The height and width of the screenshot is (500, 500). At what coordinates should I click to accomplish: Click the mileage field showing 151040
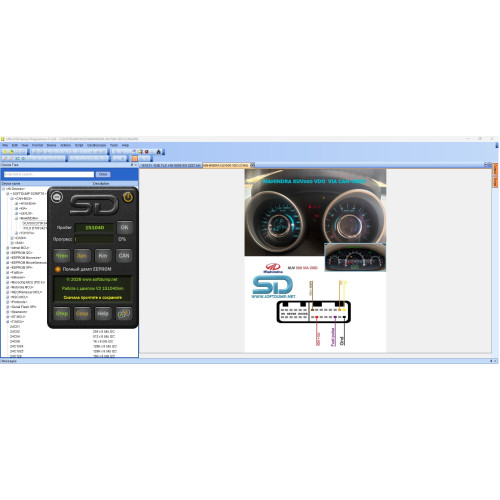pyautogui.click(x=95, y=227)
